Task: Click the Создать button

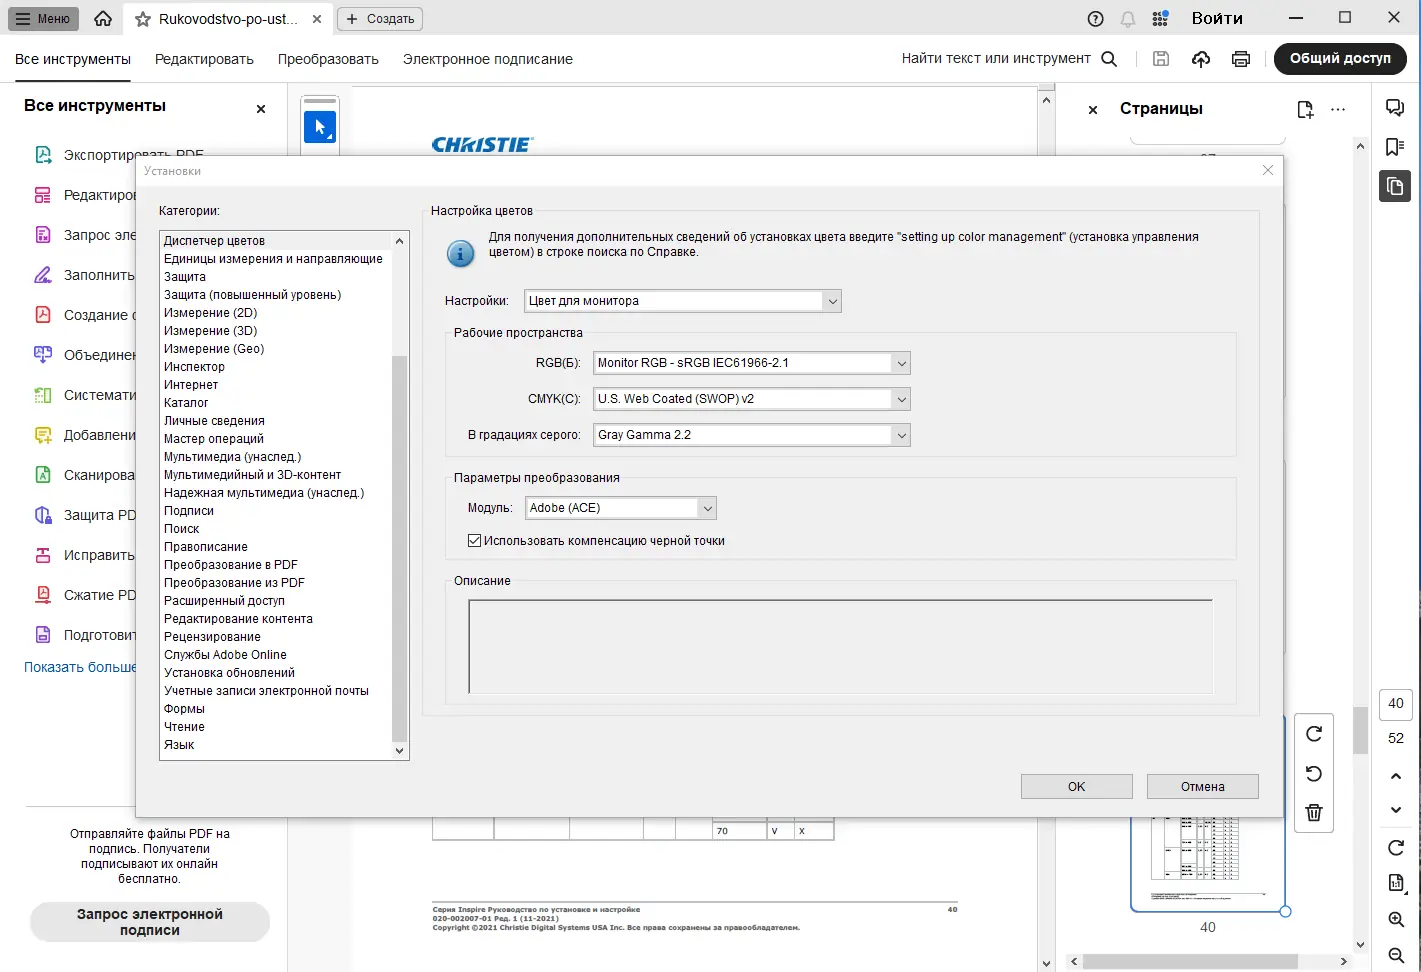Action: [380, 19]
